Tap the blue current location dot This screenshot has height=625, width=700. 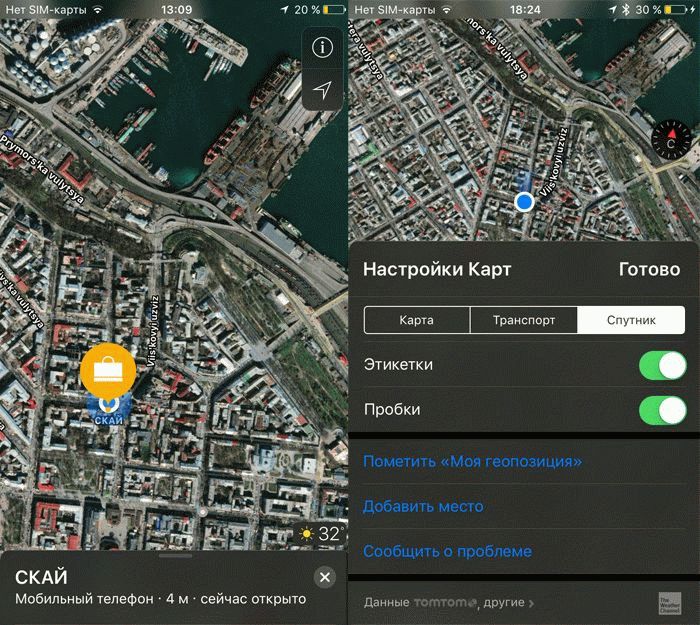[x=525, y=203]
